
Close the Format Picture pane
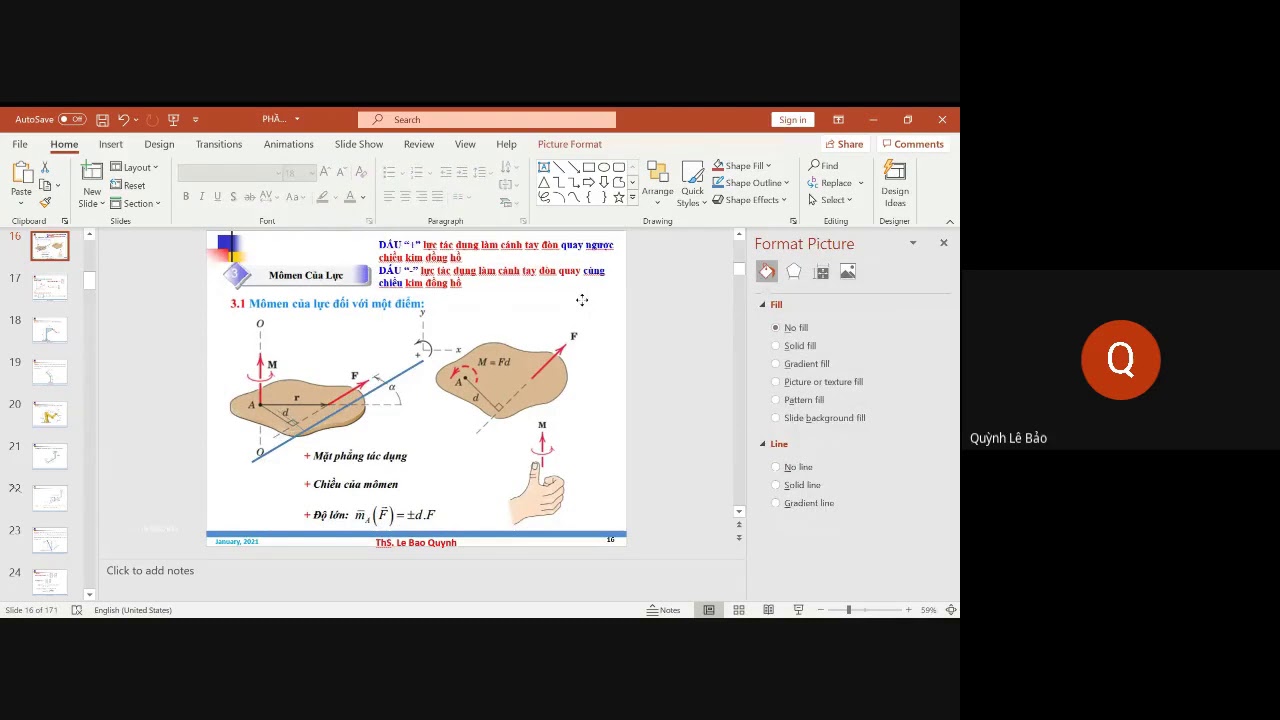(943, 243)
